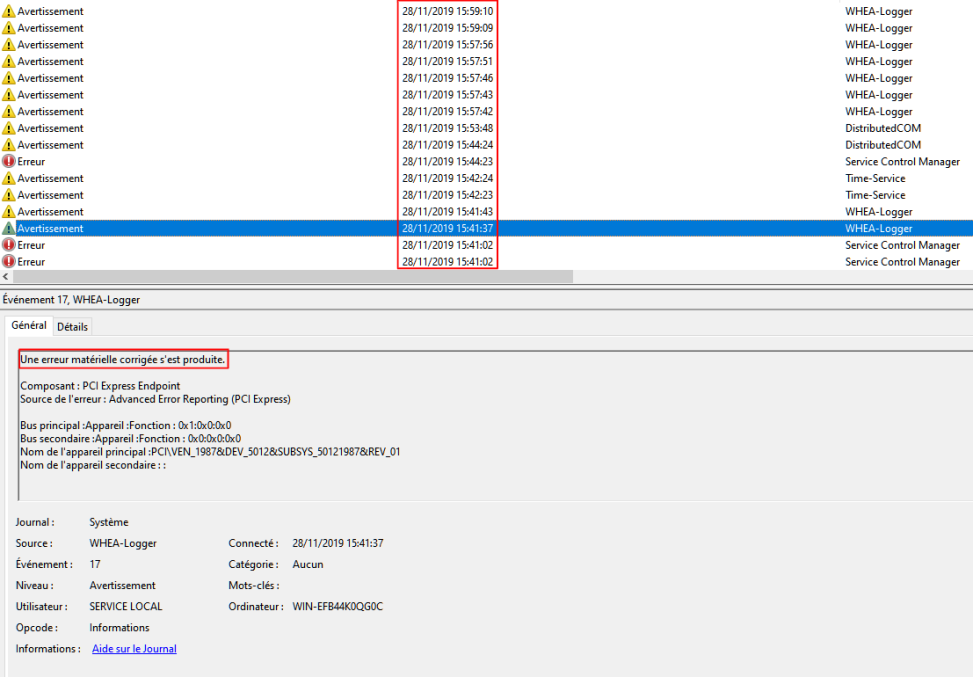973x677 pixels.
Task: Pick the warning icon of the 15:57:42 row
Action: [9, 112]
